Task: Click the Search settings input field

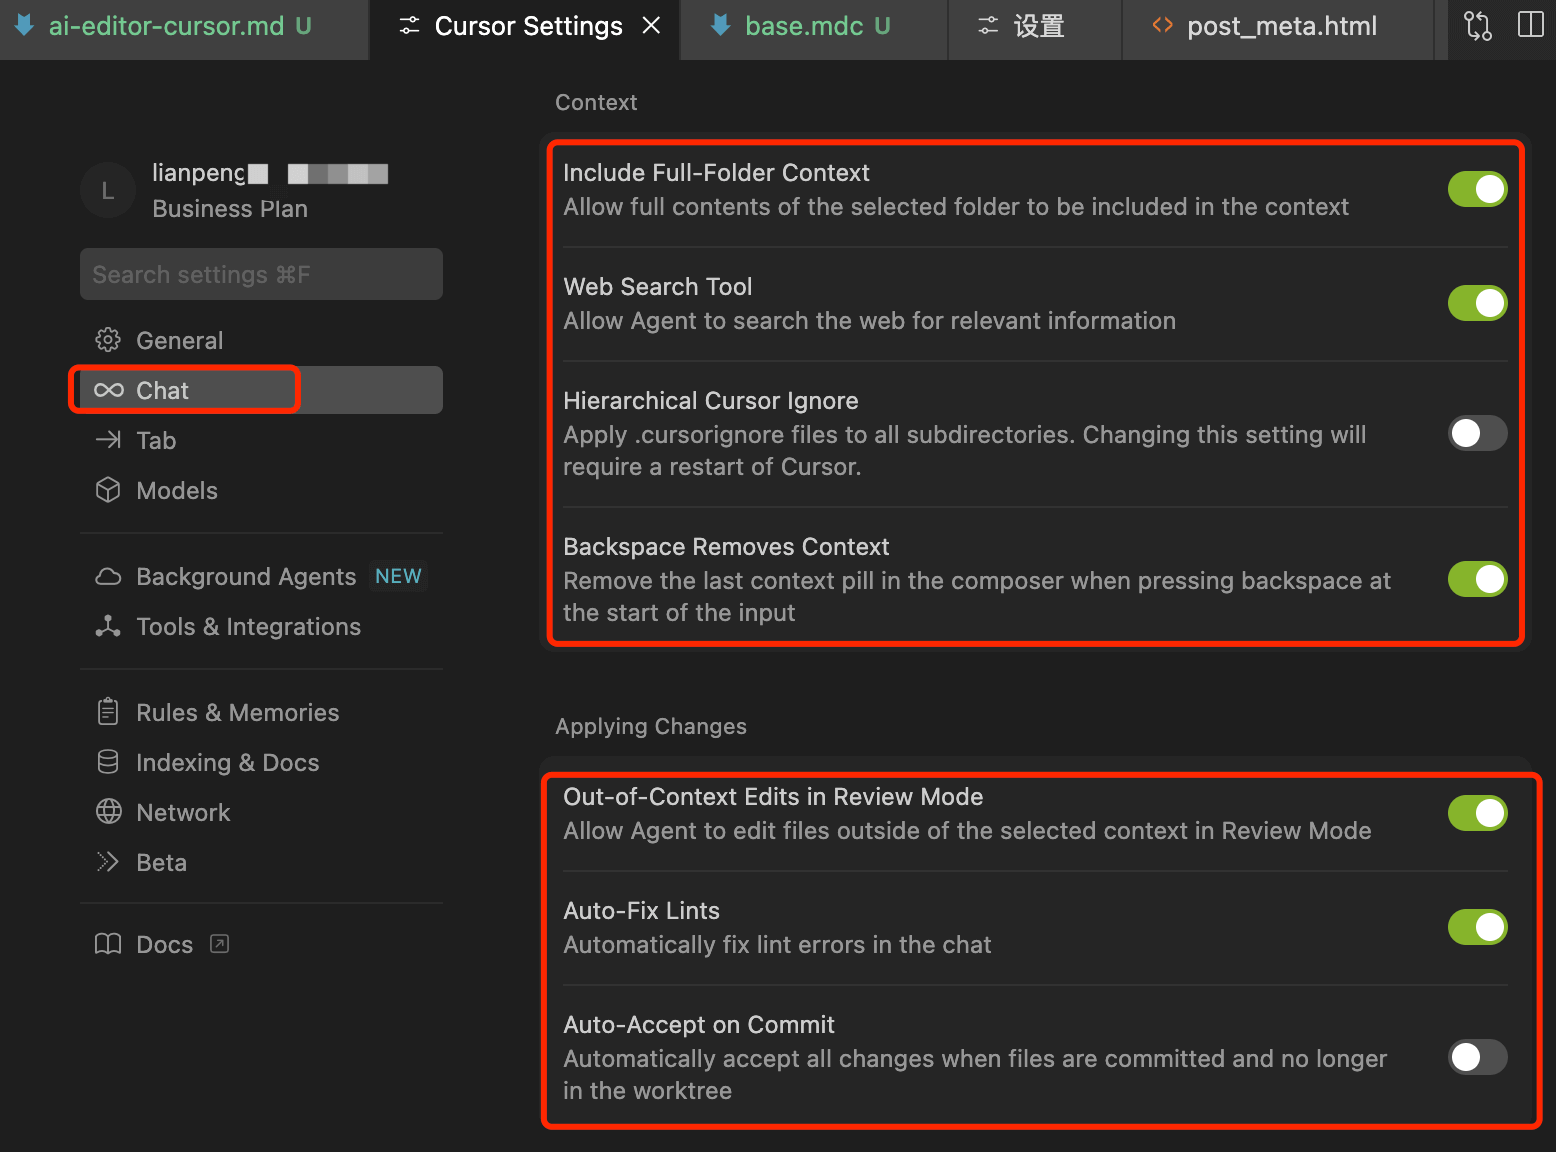Action: [x=261, y=274]
